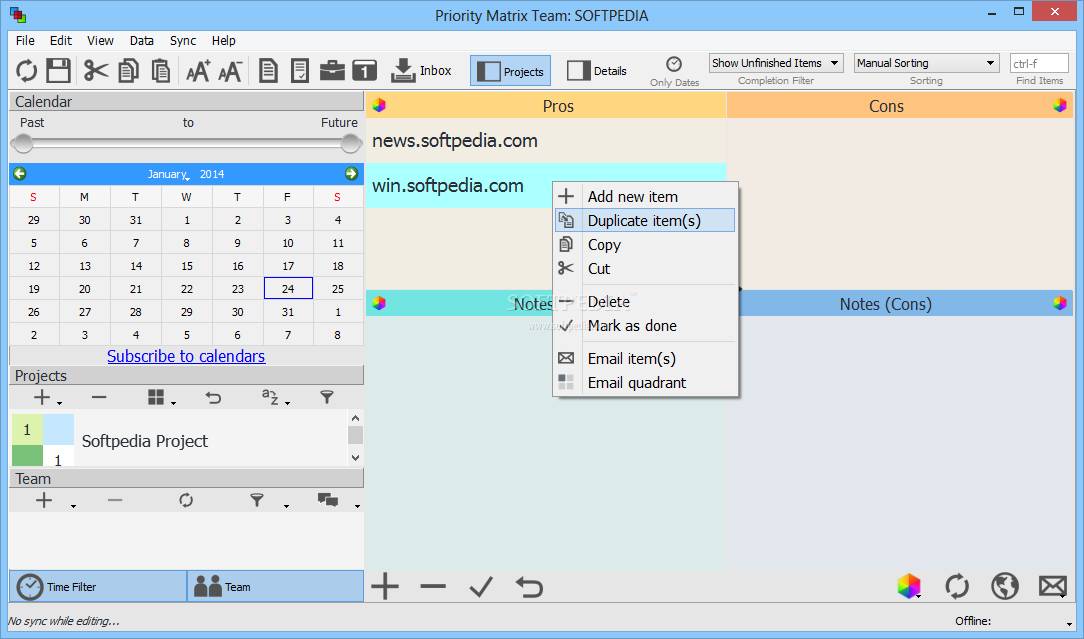Open the View menu
Viewport: 1084px width, 639px height.
tap(100, 41)
